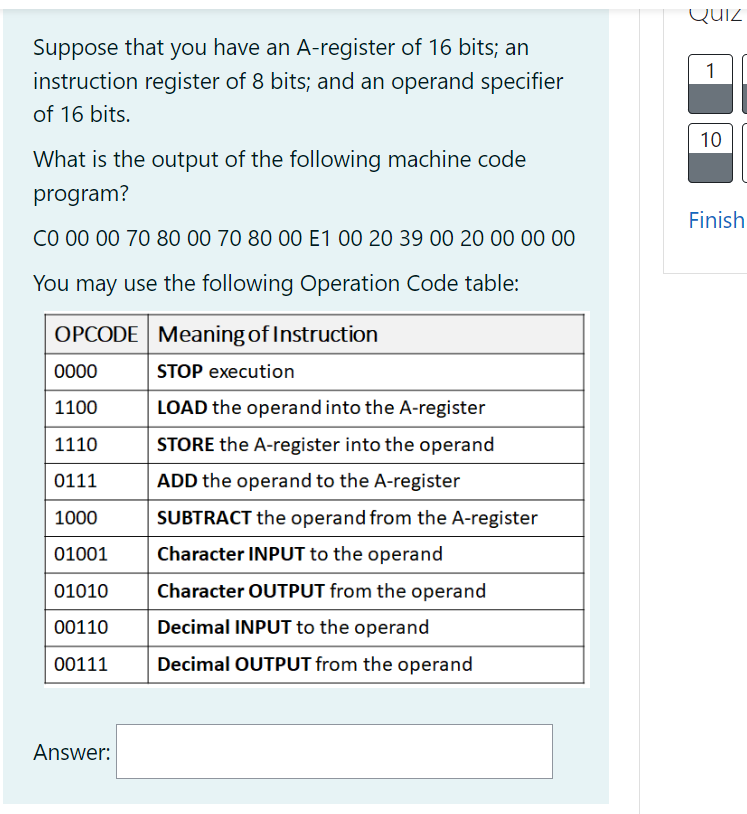Open the Finish attempt link

tap(716, 220)
